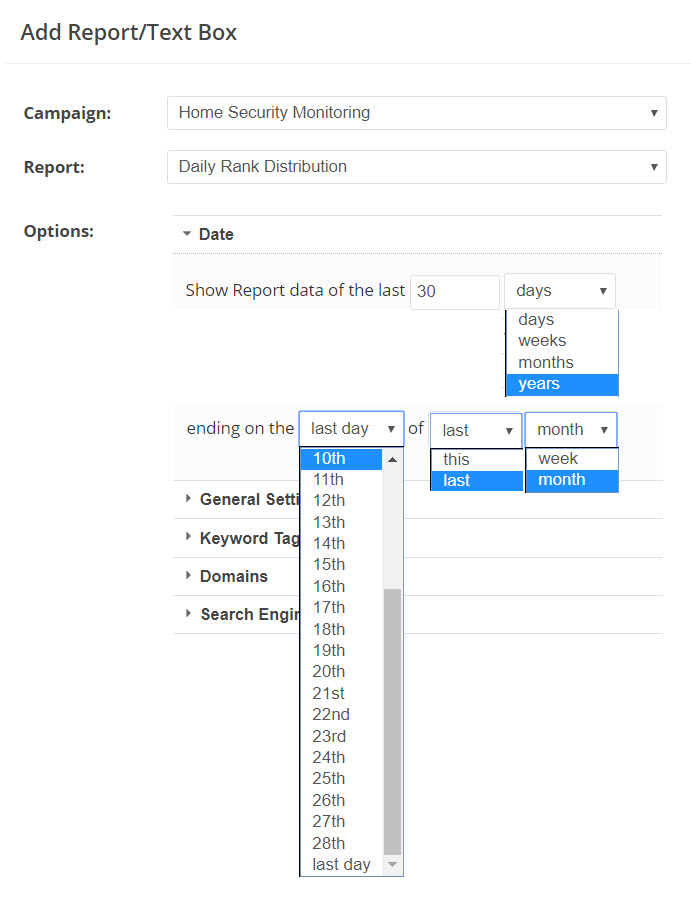Image resolution: width=691 pixels, height=909 pixels.
Task: Pick '22nd' from the day list
Action: tap(331, 715)
